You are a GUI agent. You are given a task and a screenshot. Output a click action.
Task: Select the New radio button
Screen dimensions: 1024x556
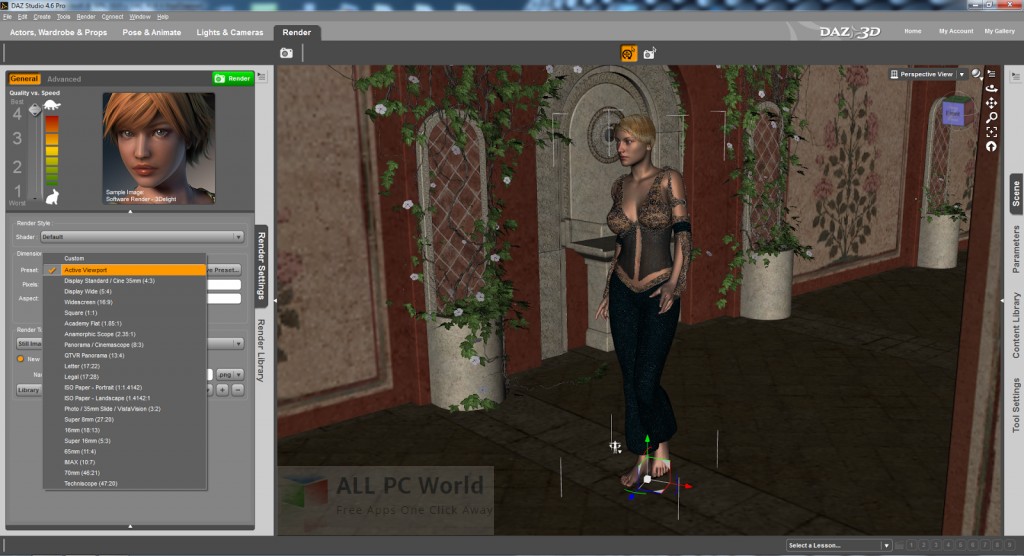coord(20,359)
